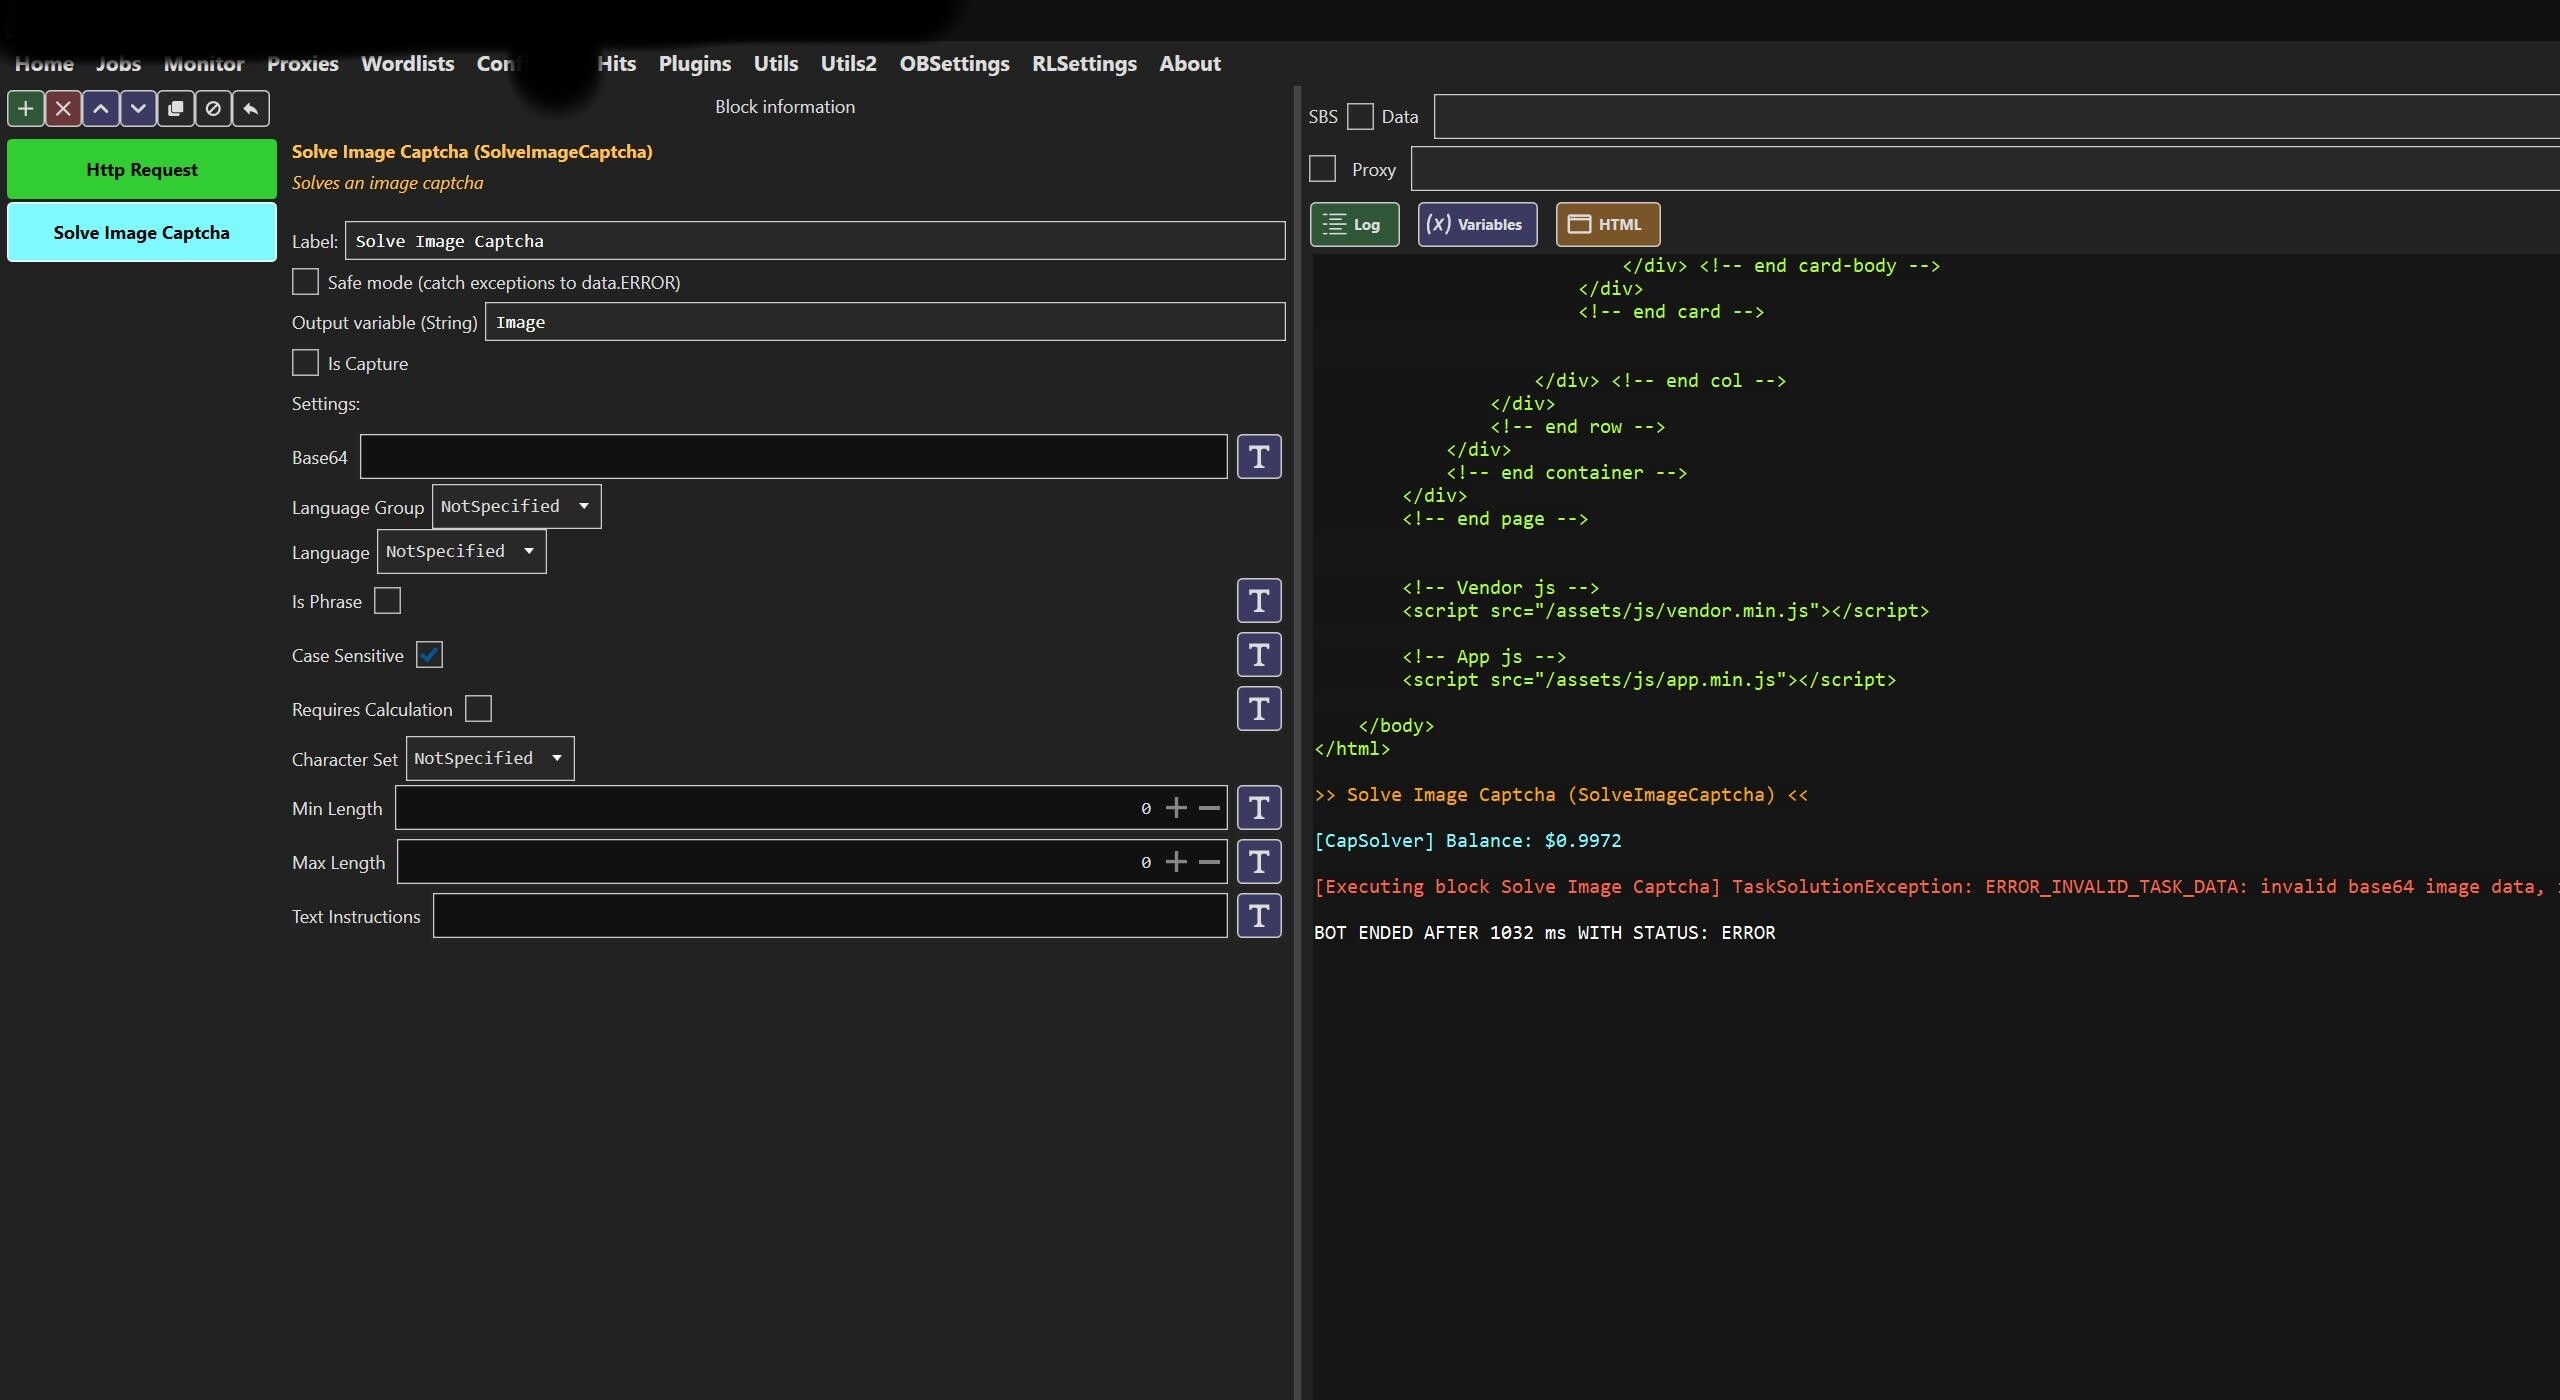Image resolution: width=2560 pixels, height=1400 pixels.
Task: Enable the SBS checkbox
Action: tap(1360, 117)
